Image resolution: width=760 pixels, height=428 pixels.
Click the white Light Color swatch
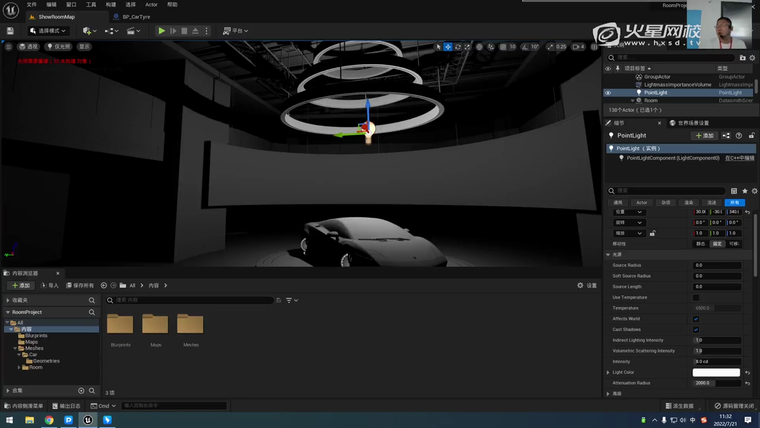tap(716, 372)
